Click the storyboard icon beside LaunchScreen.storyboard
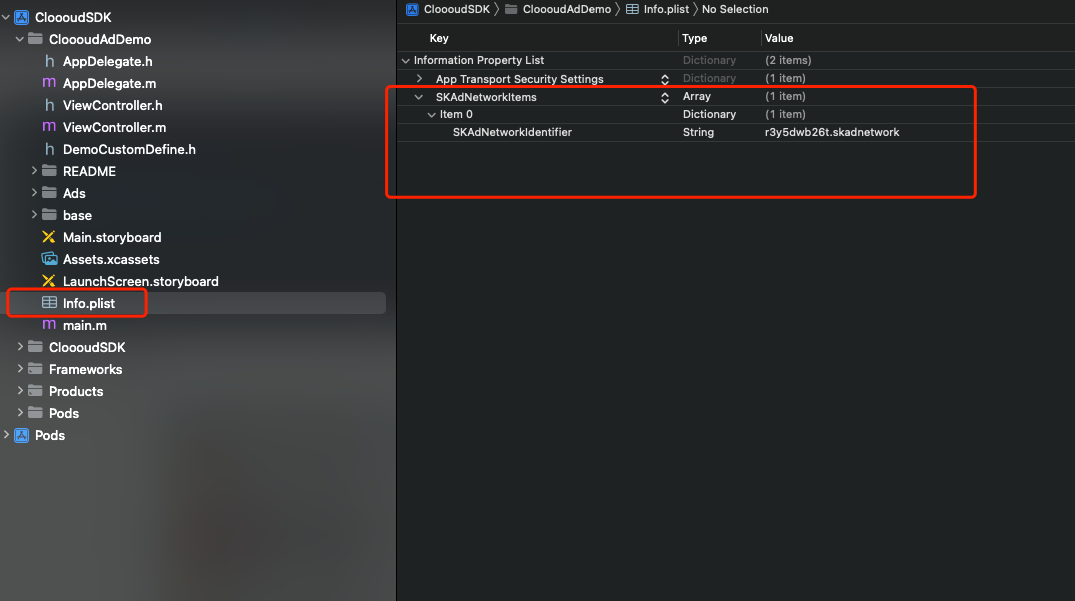 (49, 281)
